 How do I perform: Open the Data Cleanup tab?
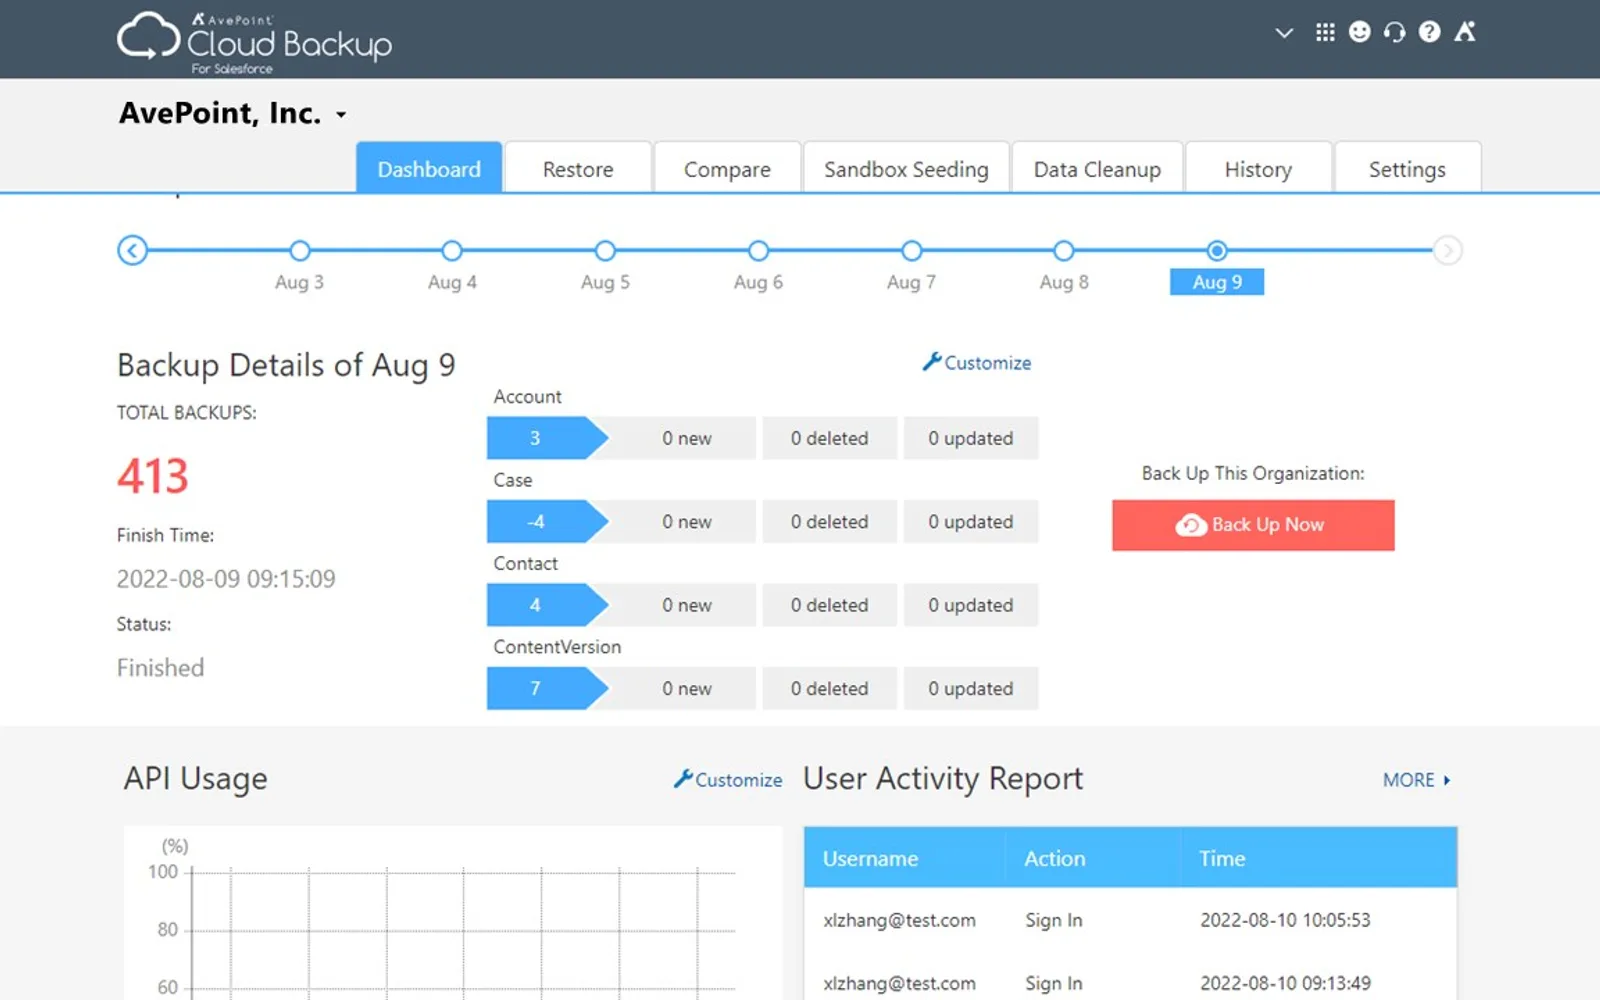1097,169
